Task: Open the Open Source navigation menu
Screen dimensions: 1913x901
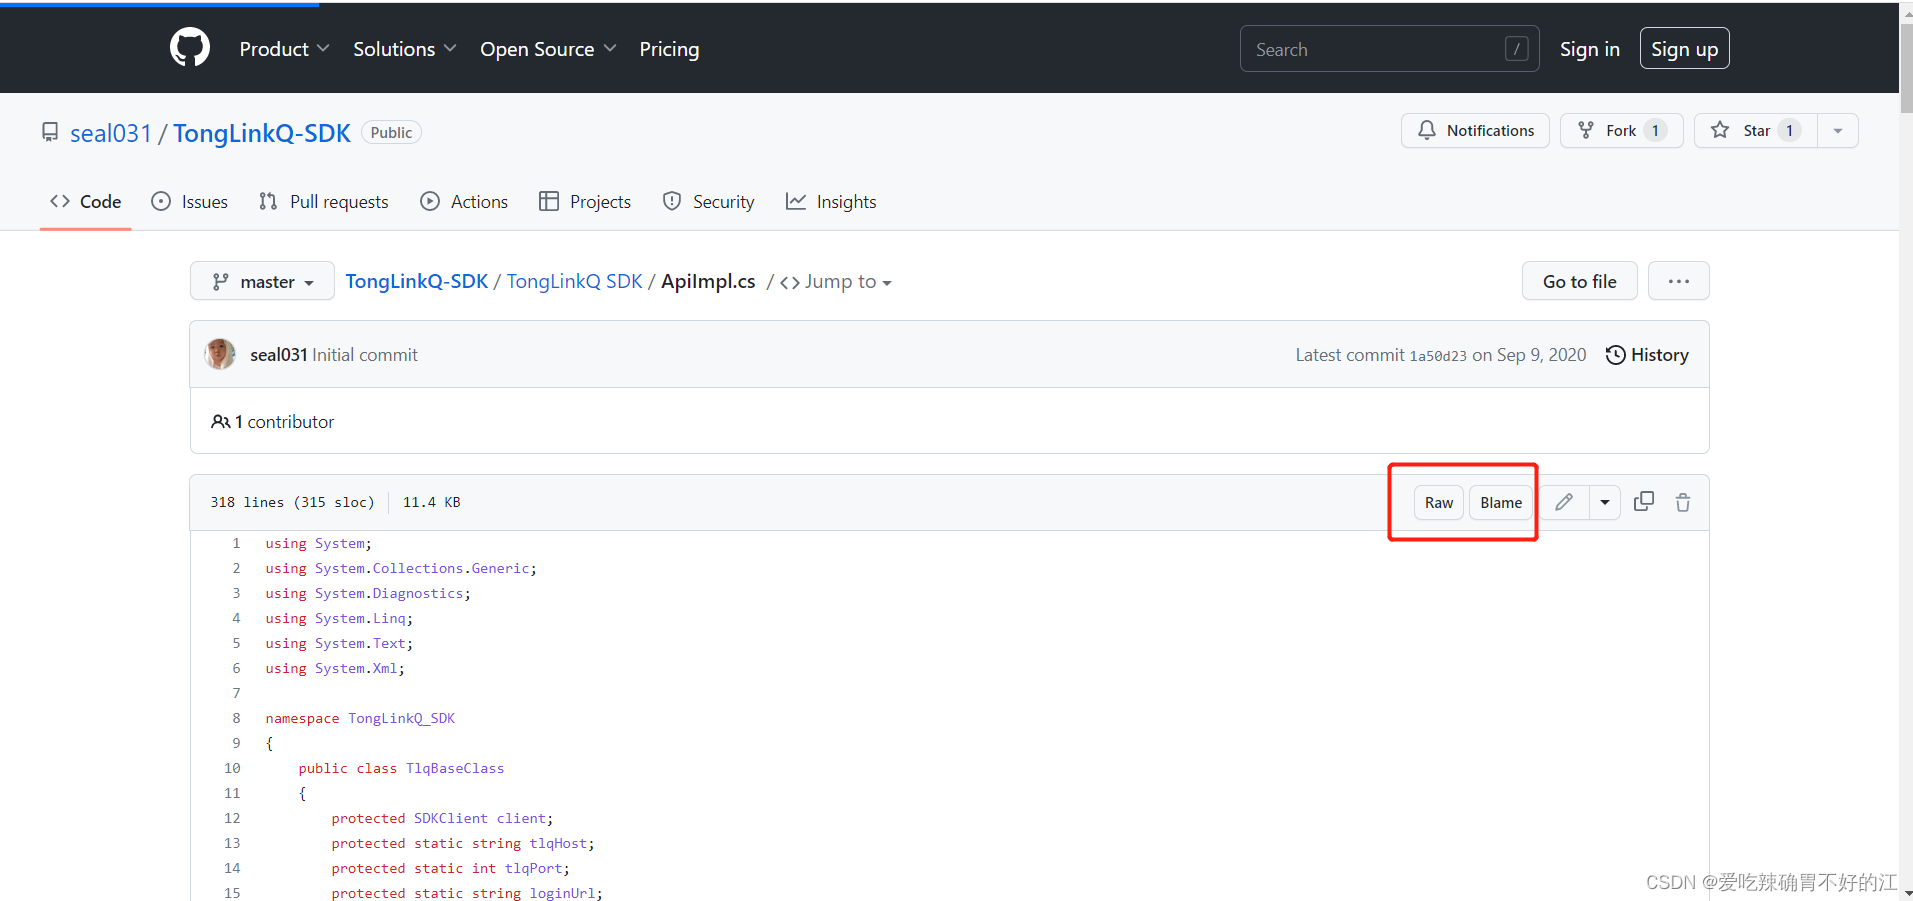Action: pos(547,48)
